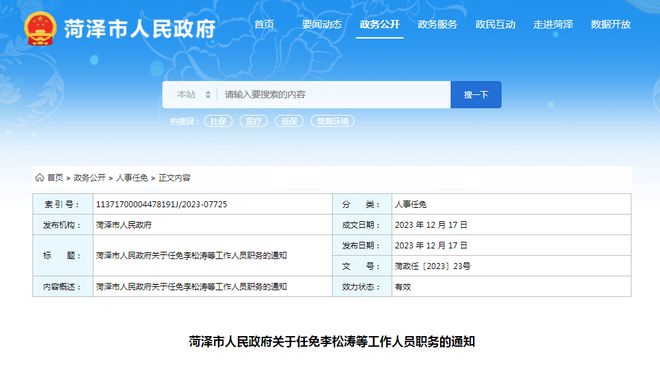The height and width of the screenshot is (366, 660).
Task: Open the 政民互动 navigation item
Action: pos(495,24)
